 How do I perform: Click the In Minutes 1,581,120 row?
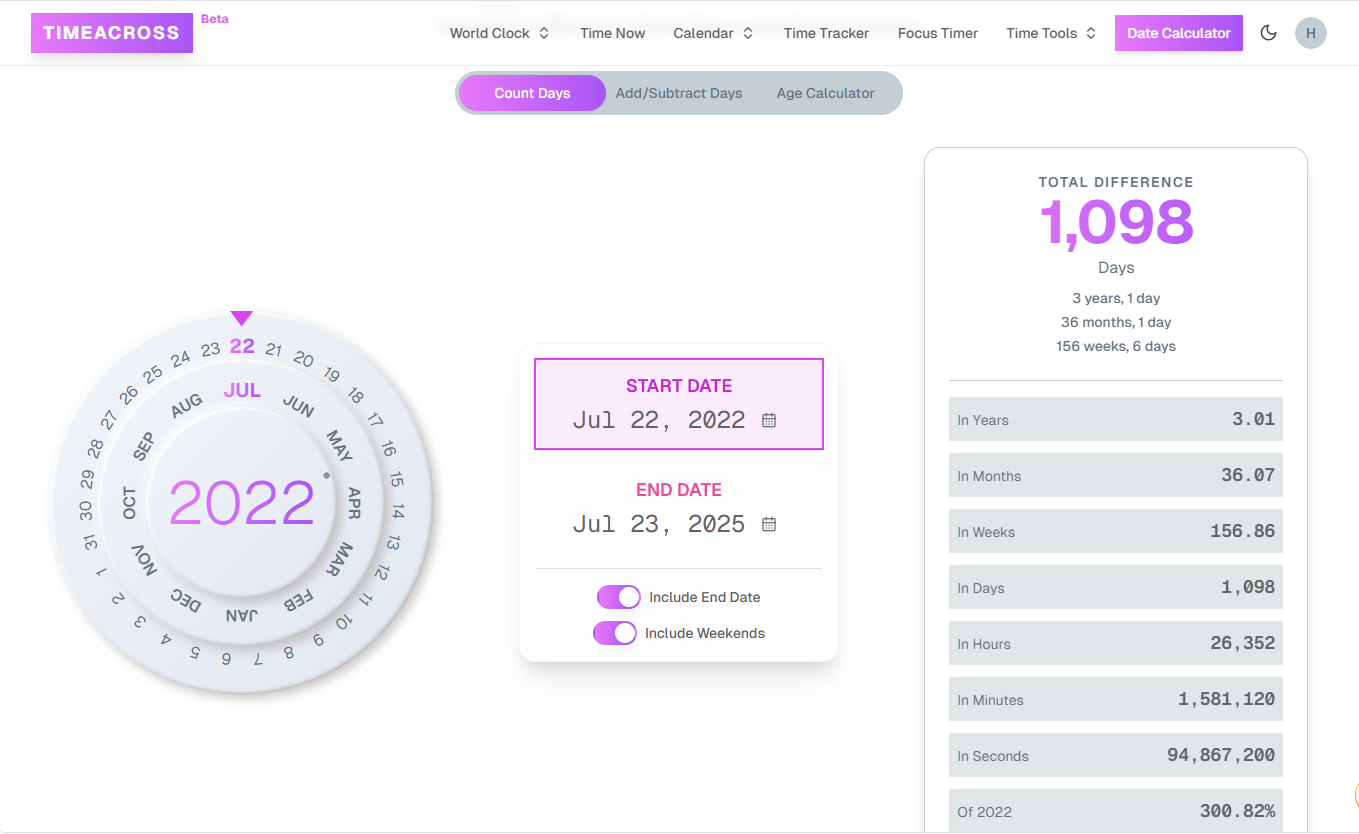1116,700
